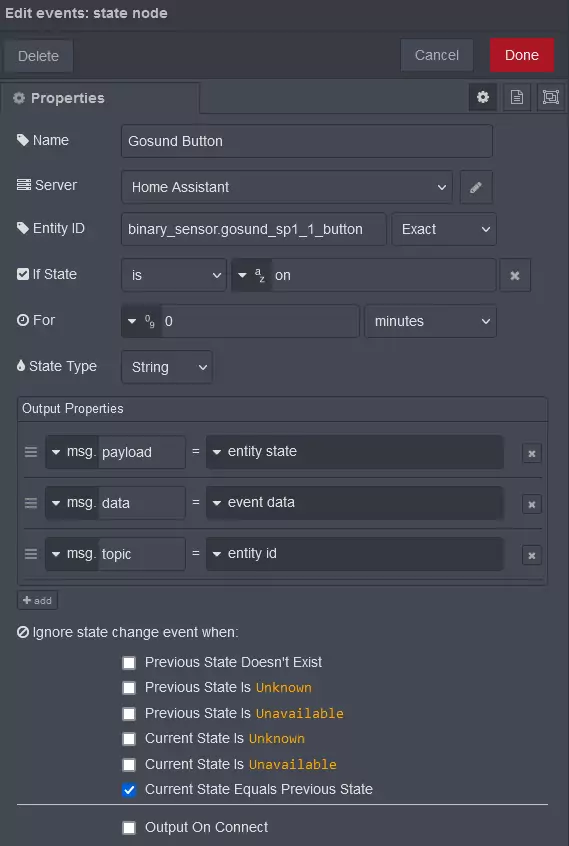Screen dimensions: 569x846
Task: Change the minutes time unit dropdown
Action: click(430, 321)
